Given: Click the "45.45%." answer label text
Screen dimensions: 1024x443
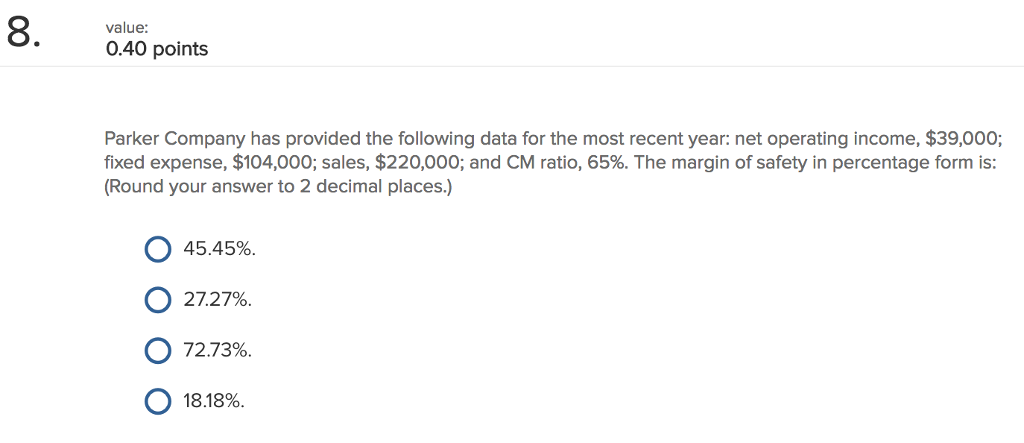Looking at the screenshot, I should [220, 249].
